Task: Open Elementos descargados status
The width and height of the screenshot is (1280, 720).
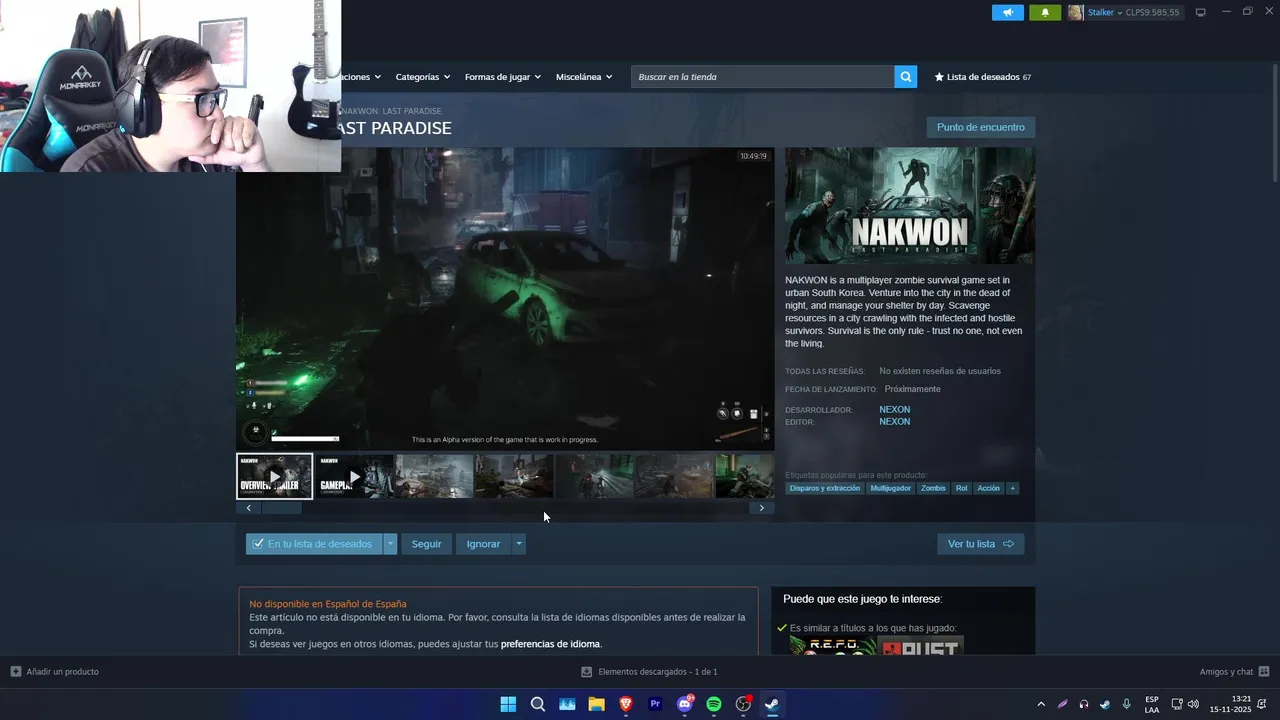Action: pos(658,672)
